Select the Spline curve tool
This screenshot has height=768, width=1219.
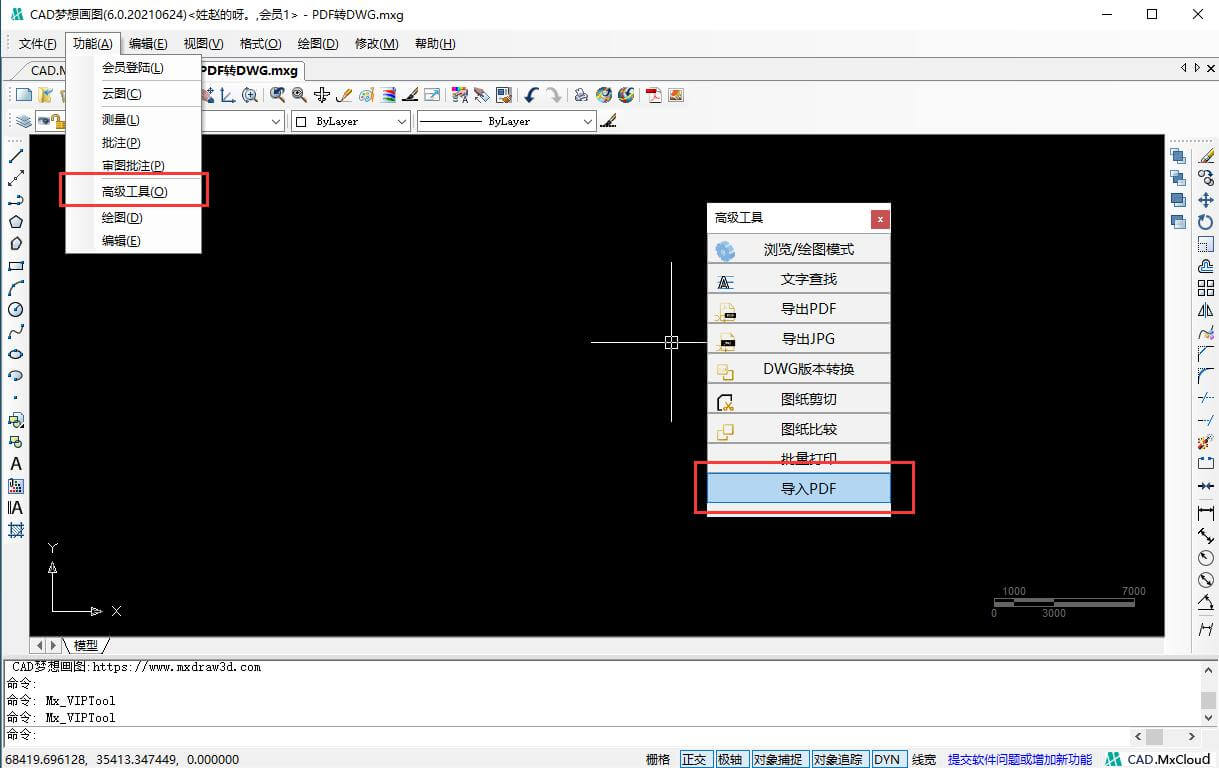pyautogui.click(x=16, y=332)
